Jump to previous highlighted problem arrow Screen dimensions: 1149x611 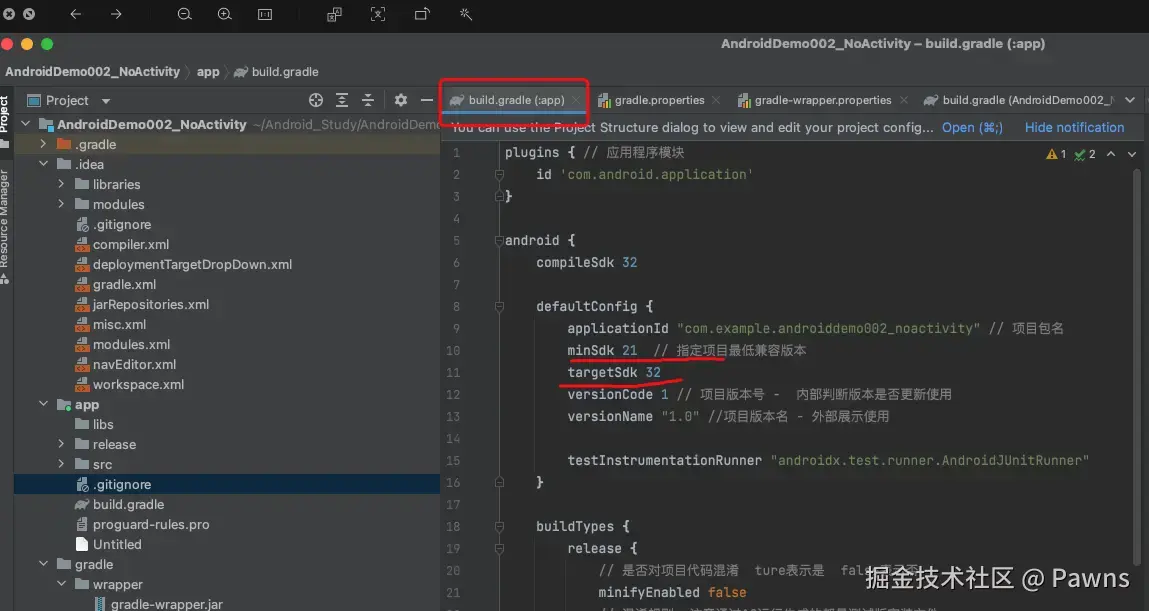pyautogui.click(x=1111, y=154)
